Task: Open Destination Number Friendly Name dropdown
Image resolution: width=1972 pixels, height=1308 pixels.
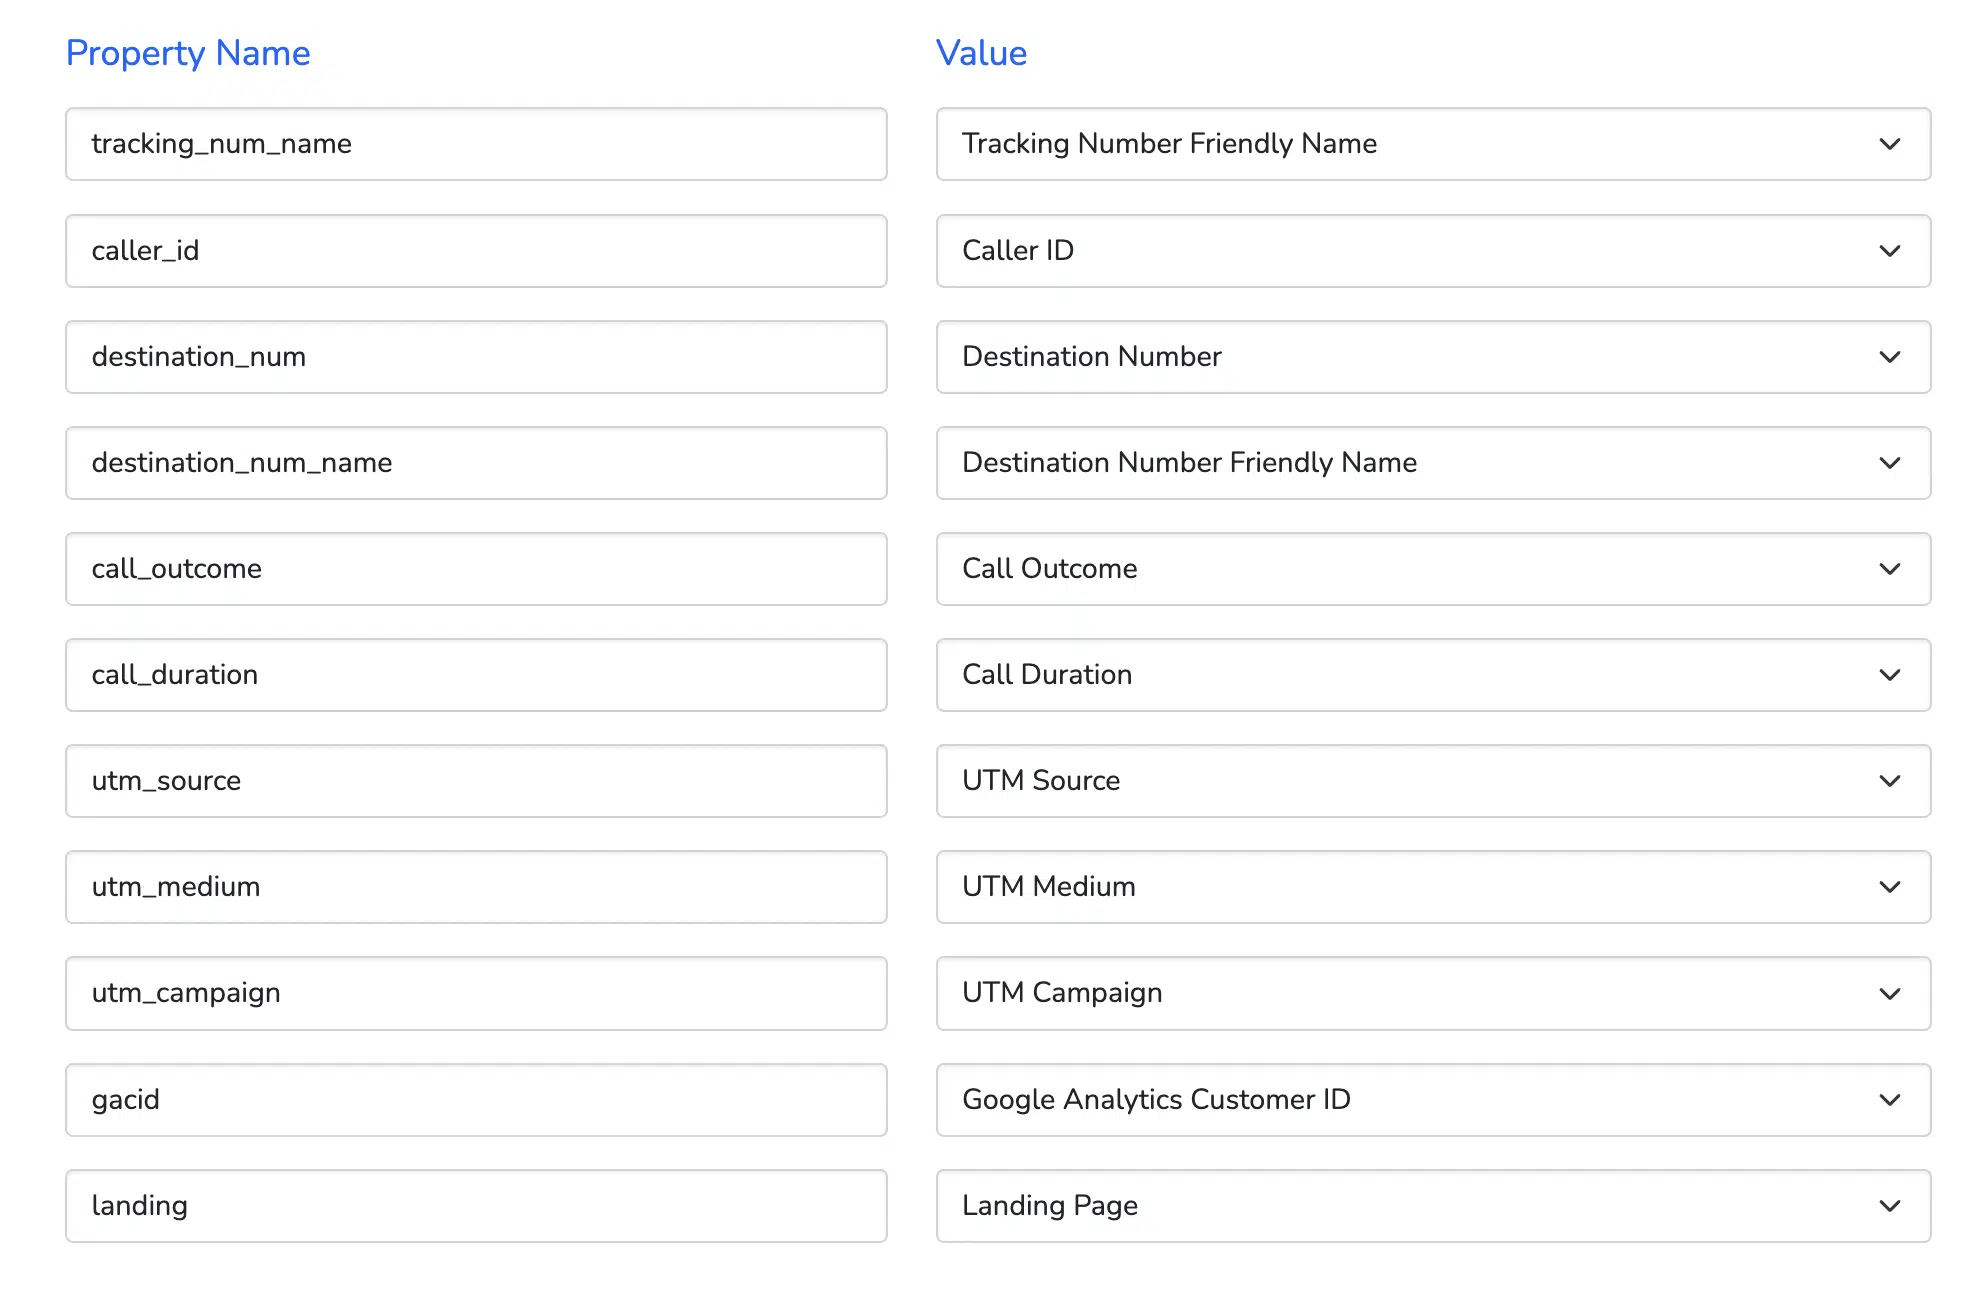Action: coord(1433,463)
